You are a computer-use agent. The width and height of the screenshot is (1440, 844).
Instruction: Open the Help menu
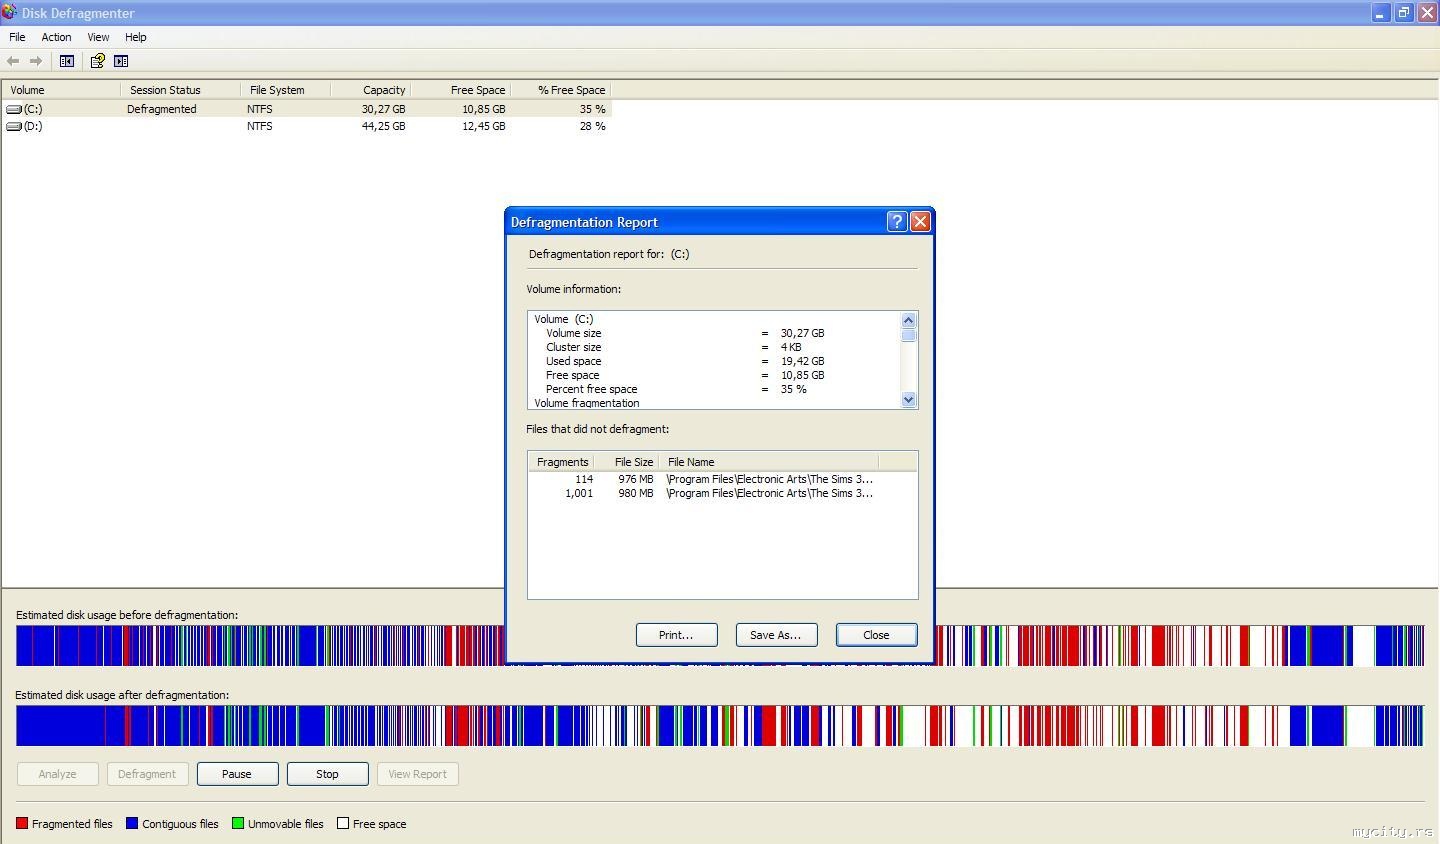pyautogui.click(x=136, y=37)
